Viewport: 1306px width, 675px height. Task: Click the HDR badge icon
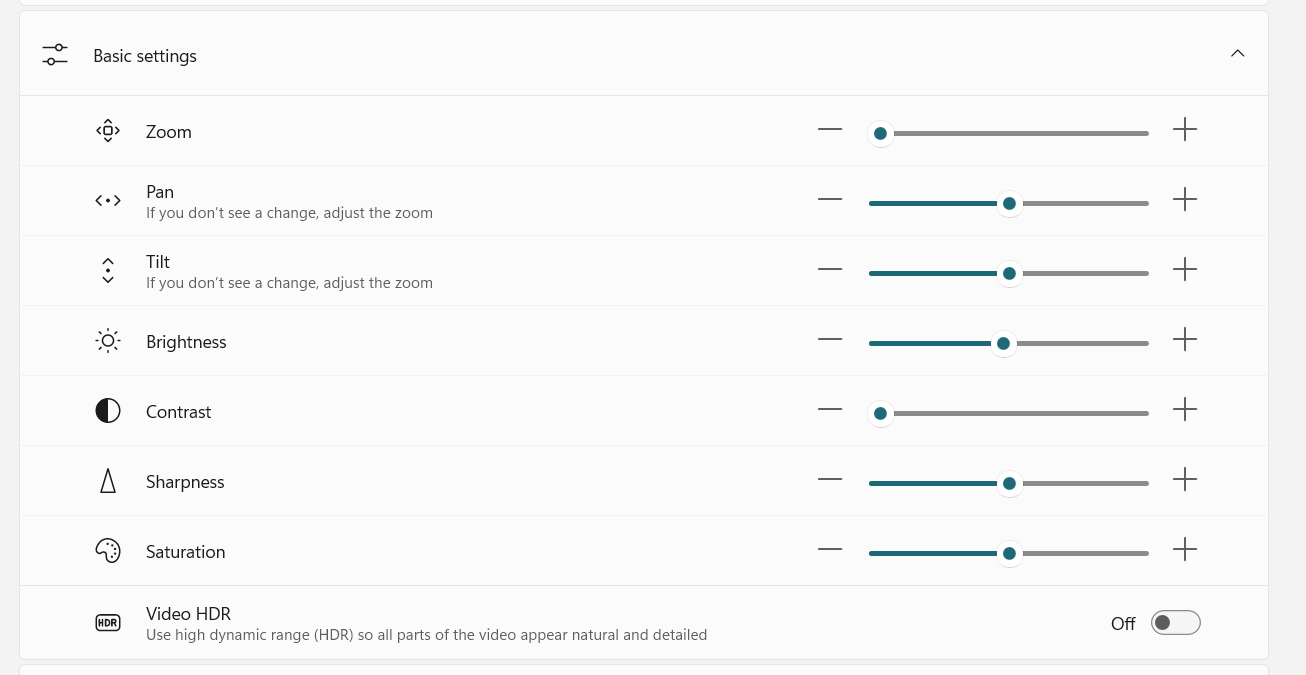[x=108, y=623]
